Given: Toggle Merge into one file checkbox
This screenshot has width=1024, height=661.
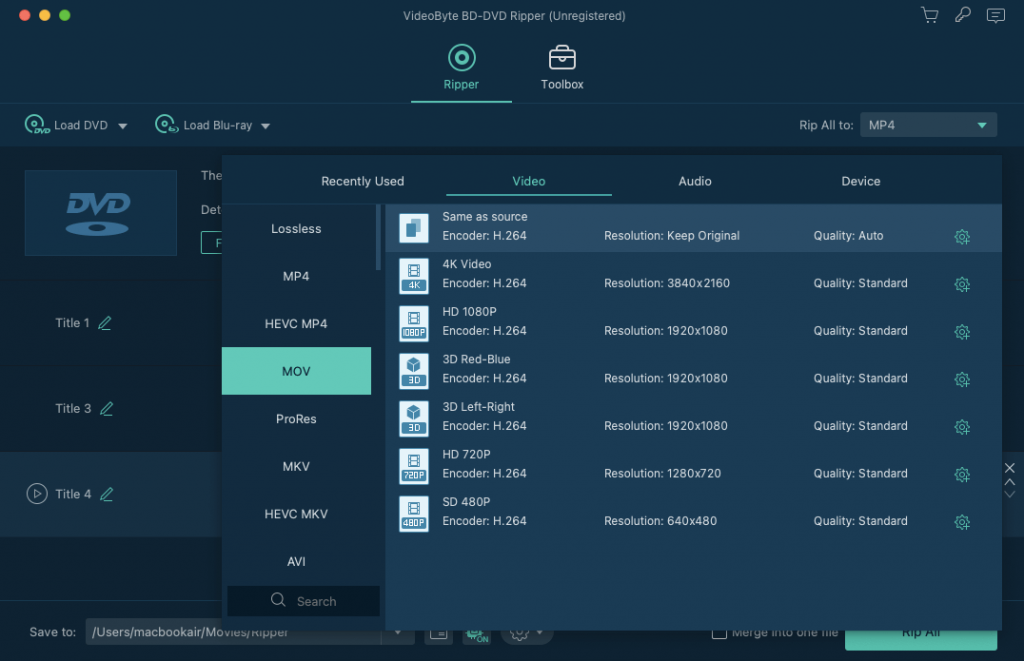Looking at the screenshot, I should pyautogui.click(x=719, y=632).
